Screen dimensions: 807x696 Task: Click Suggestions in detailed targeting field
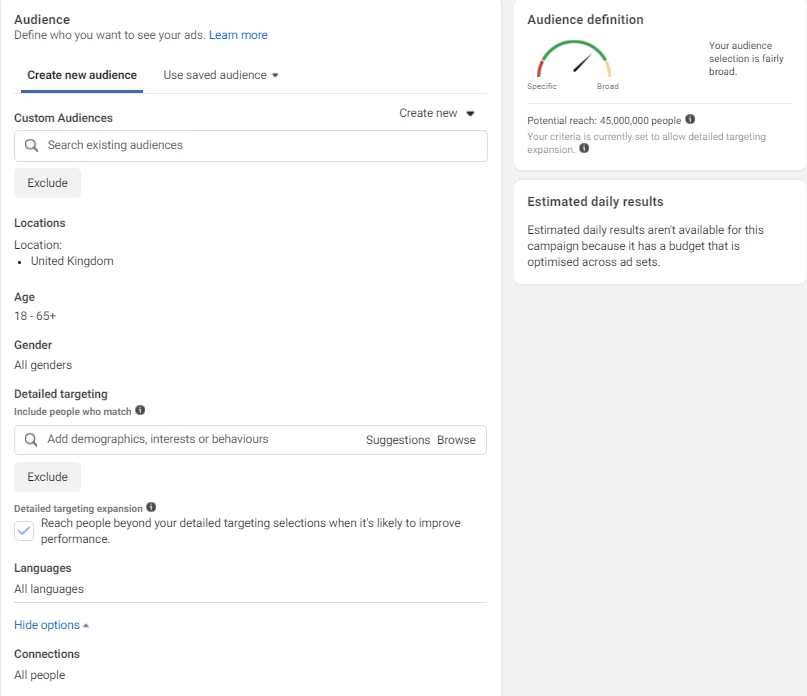(x=397, y=440)
